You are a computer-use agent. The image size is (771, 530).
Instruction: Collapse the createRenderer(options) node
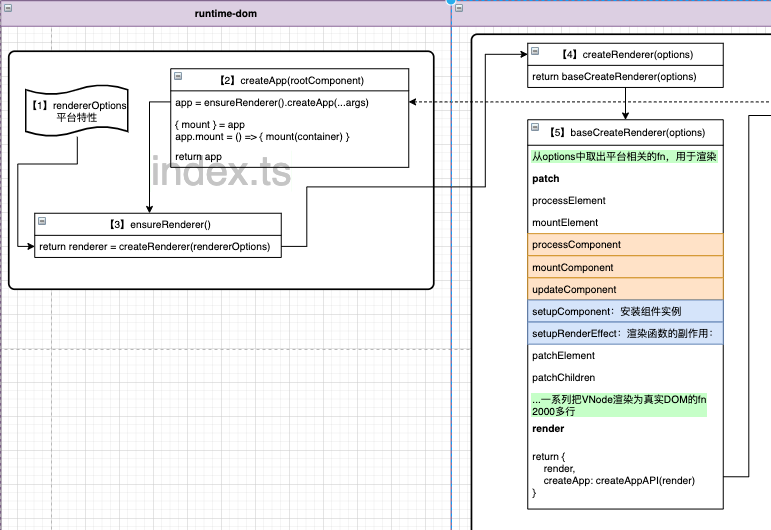(536, 51)
